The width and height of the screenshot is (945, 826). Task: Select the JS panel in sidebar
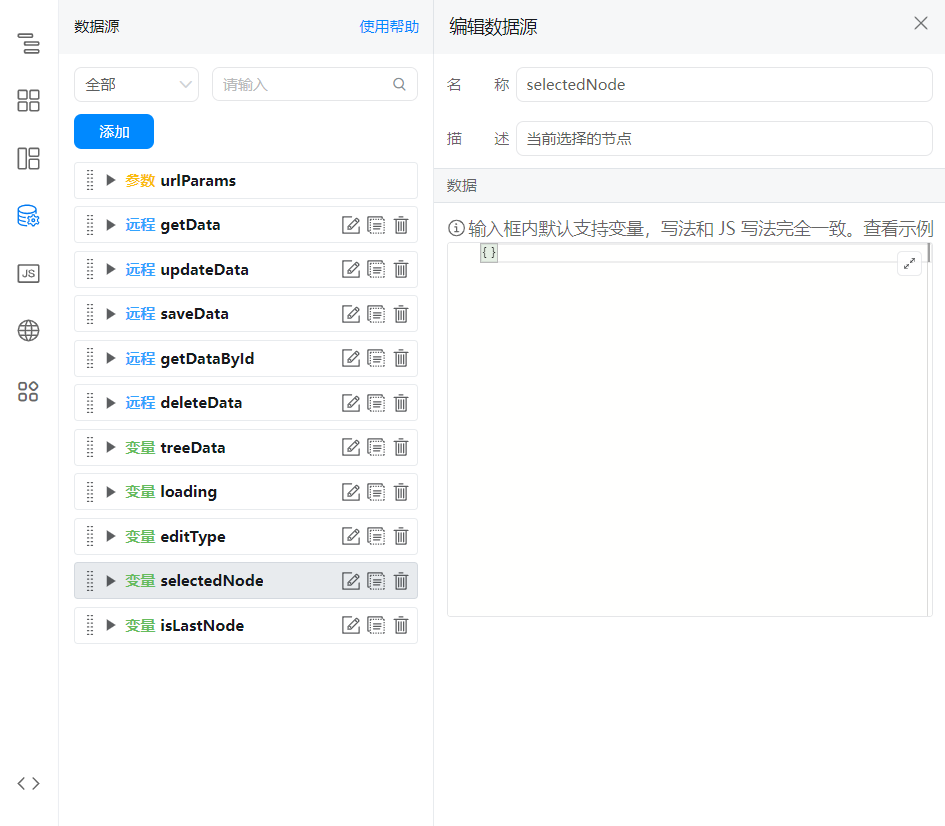click(x=28, y=274)
